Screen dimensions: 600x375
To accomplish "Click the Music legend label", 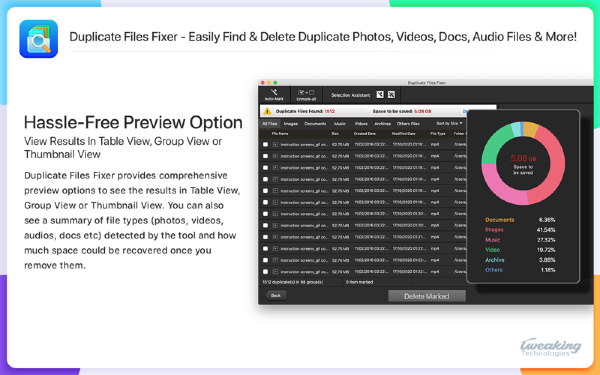I will pyautogui.click(x=492, y=240).
